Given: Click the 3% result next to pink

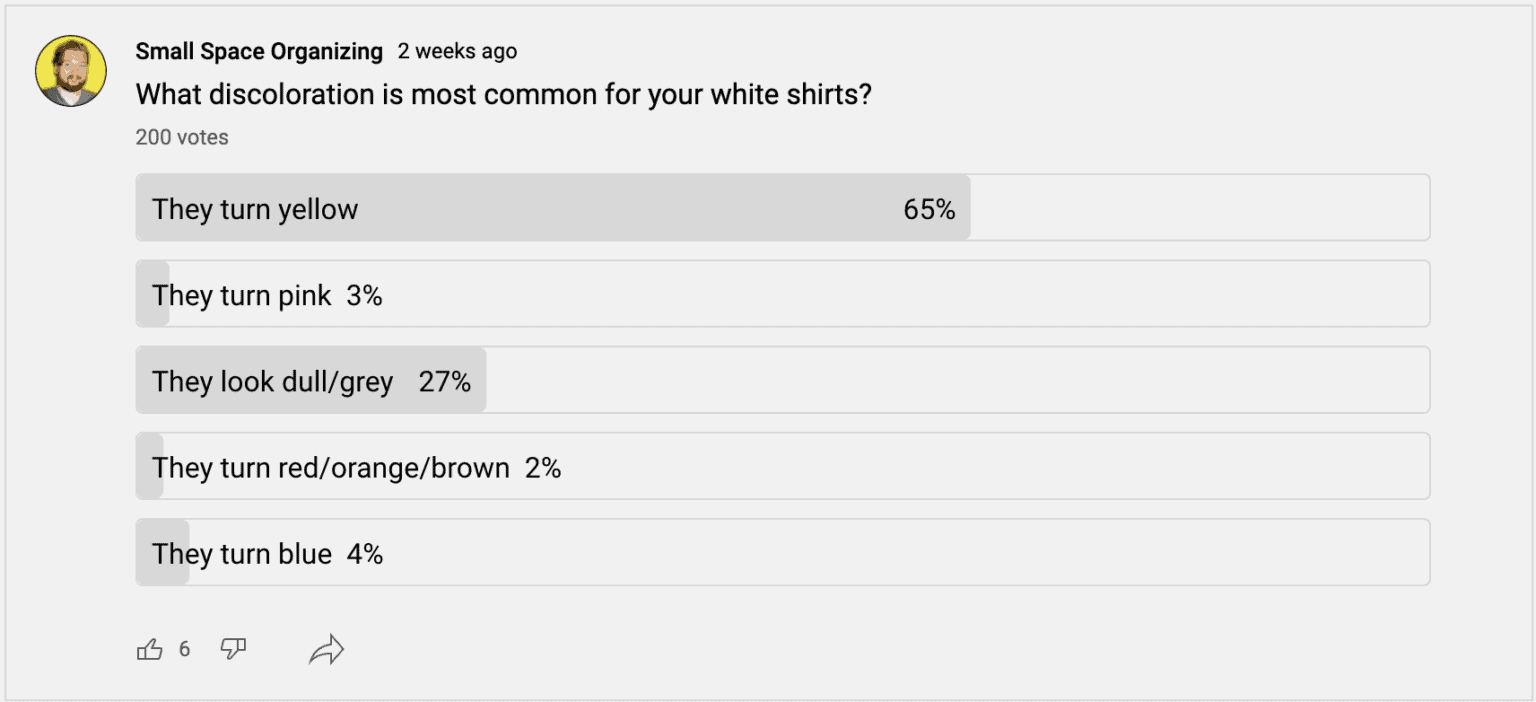Looking at the screenshot, I should click(364, 295).
